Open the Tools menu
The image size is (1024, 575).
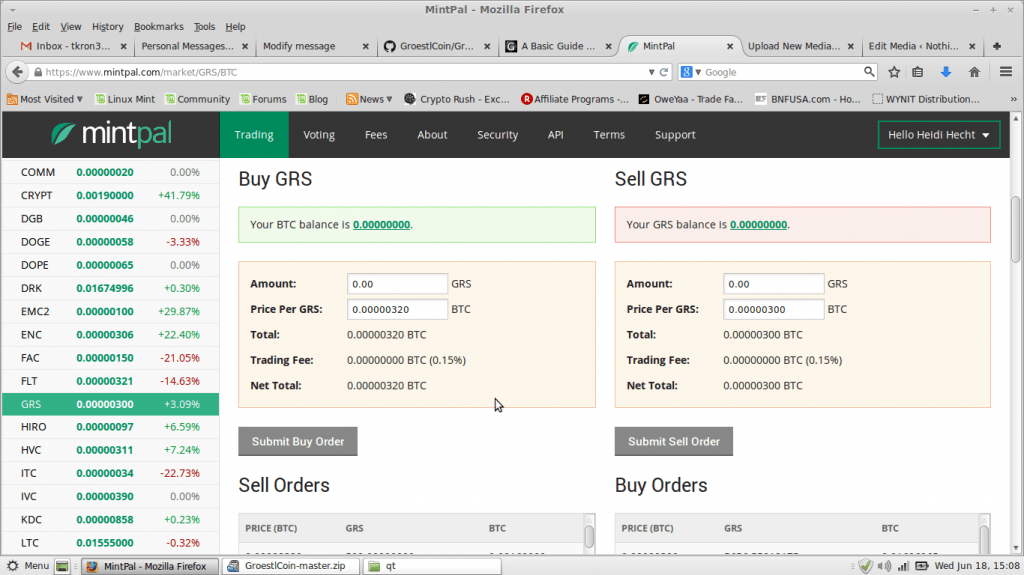point(204,27)
